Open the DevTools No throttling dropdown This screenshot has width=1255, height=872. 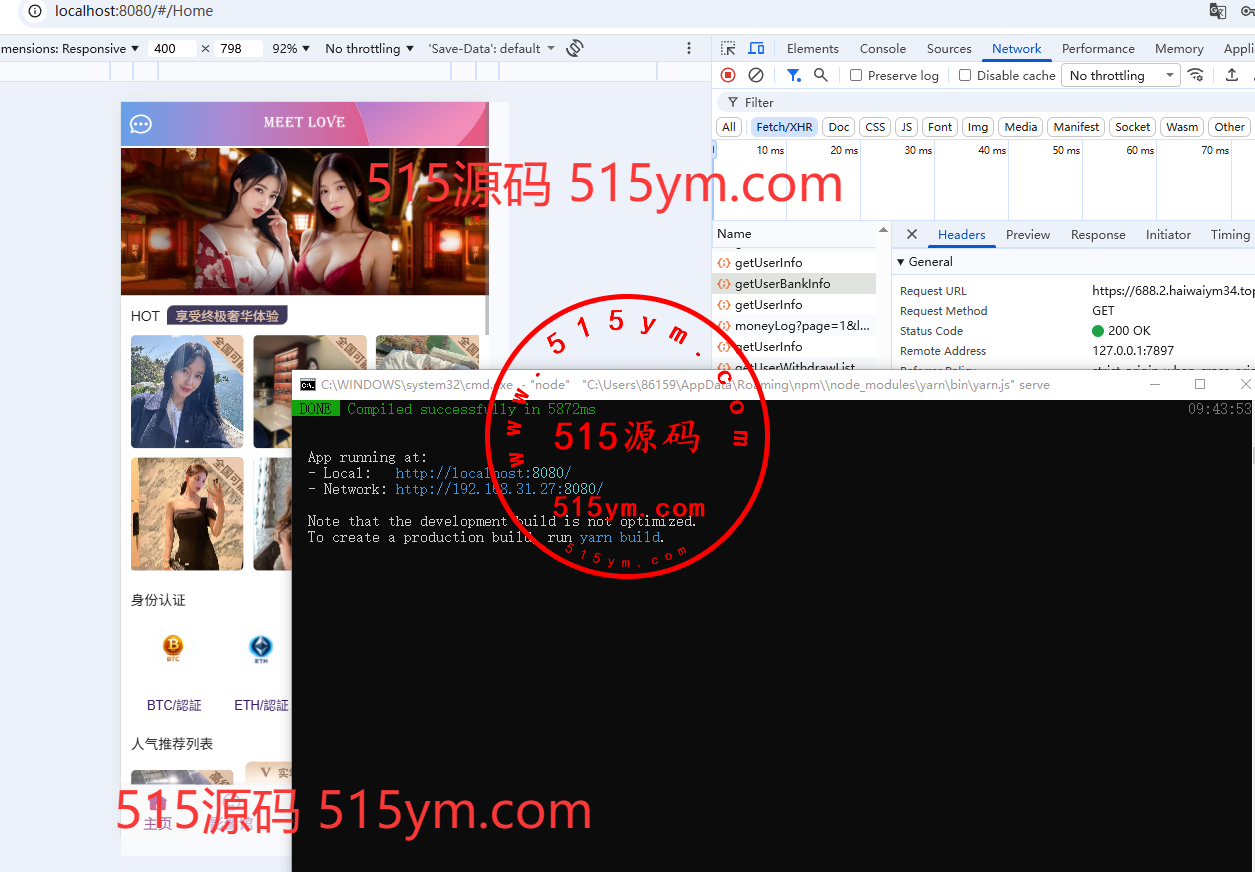pos(1120,75)
